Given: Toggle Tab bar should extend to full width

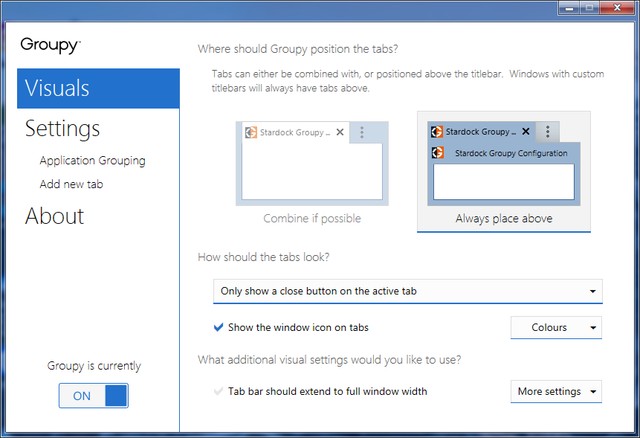Looking at the screenshot, I should pyautogui.click(x=219, y=391).
